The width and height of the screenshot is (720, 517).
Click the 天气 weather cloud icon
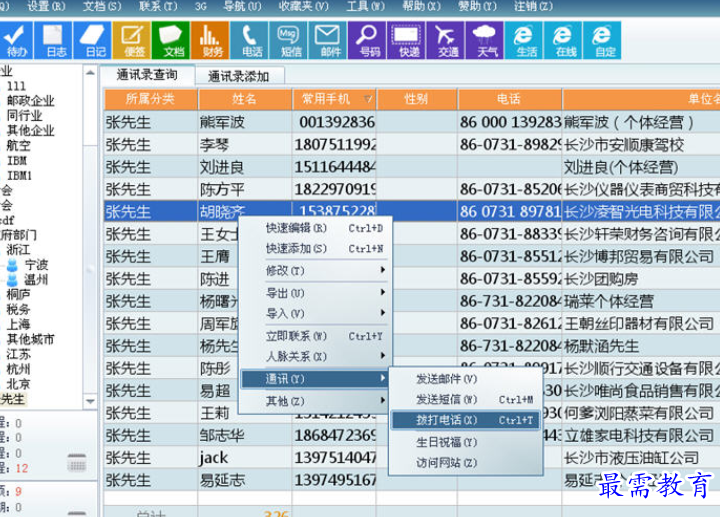(487, 40)
